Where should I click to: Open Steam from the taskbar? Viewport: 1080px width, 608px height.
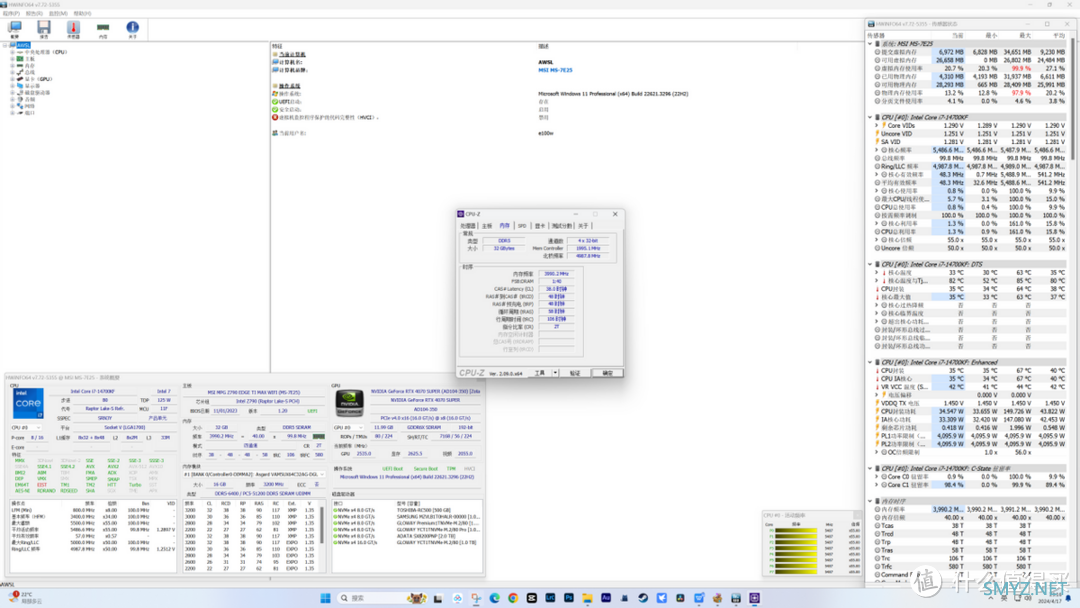pyautogui.click(x=643, y=598)
